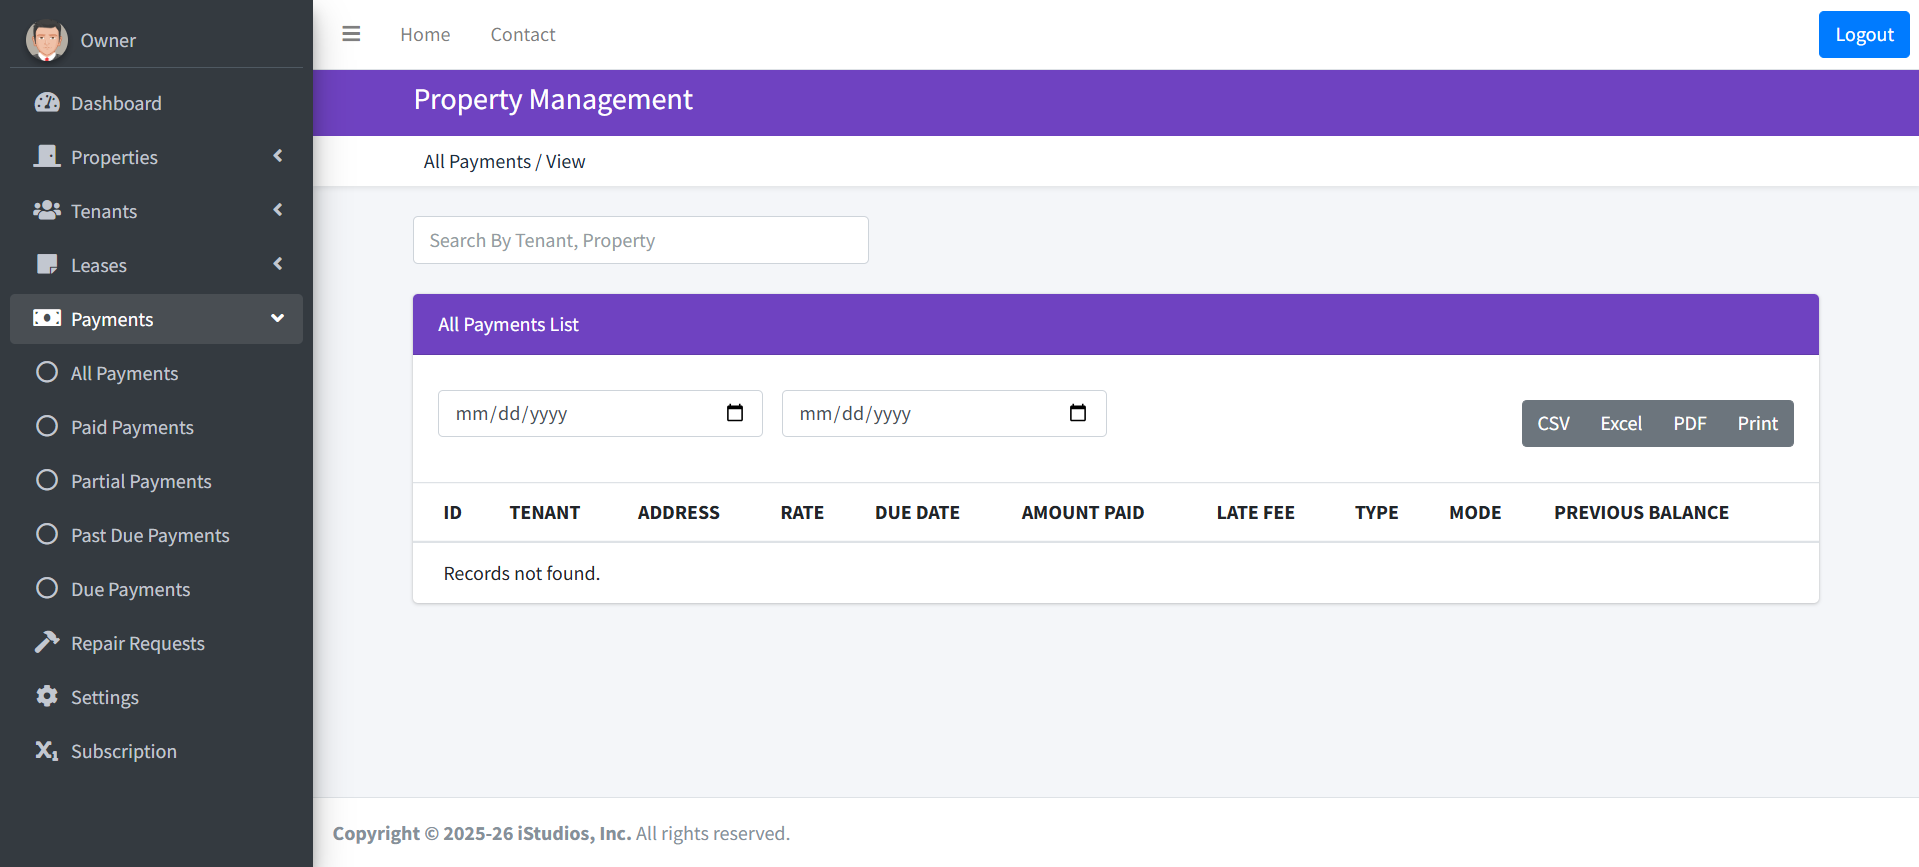Open the second date field calendar picker

(x=1078, y=413)
